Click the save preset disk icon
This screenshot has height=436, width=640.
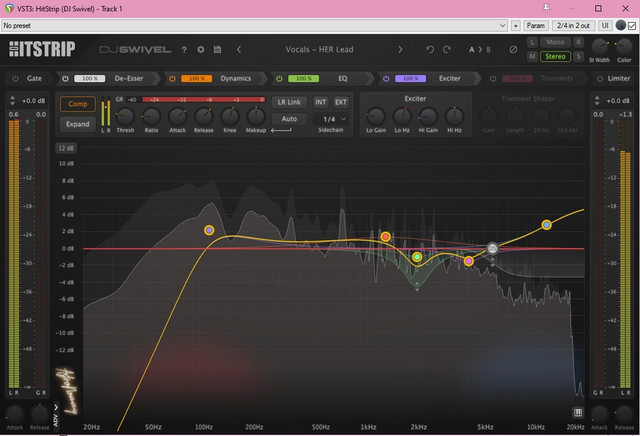click(x=218, y=49)
